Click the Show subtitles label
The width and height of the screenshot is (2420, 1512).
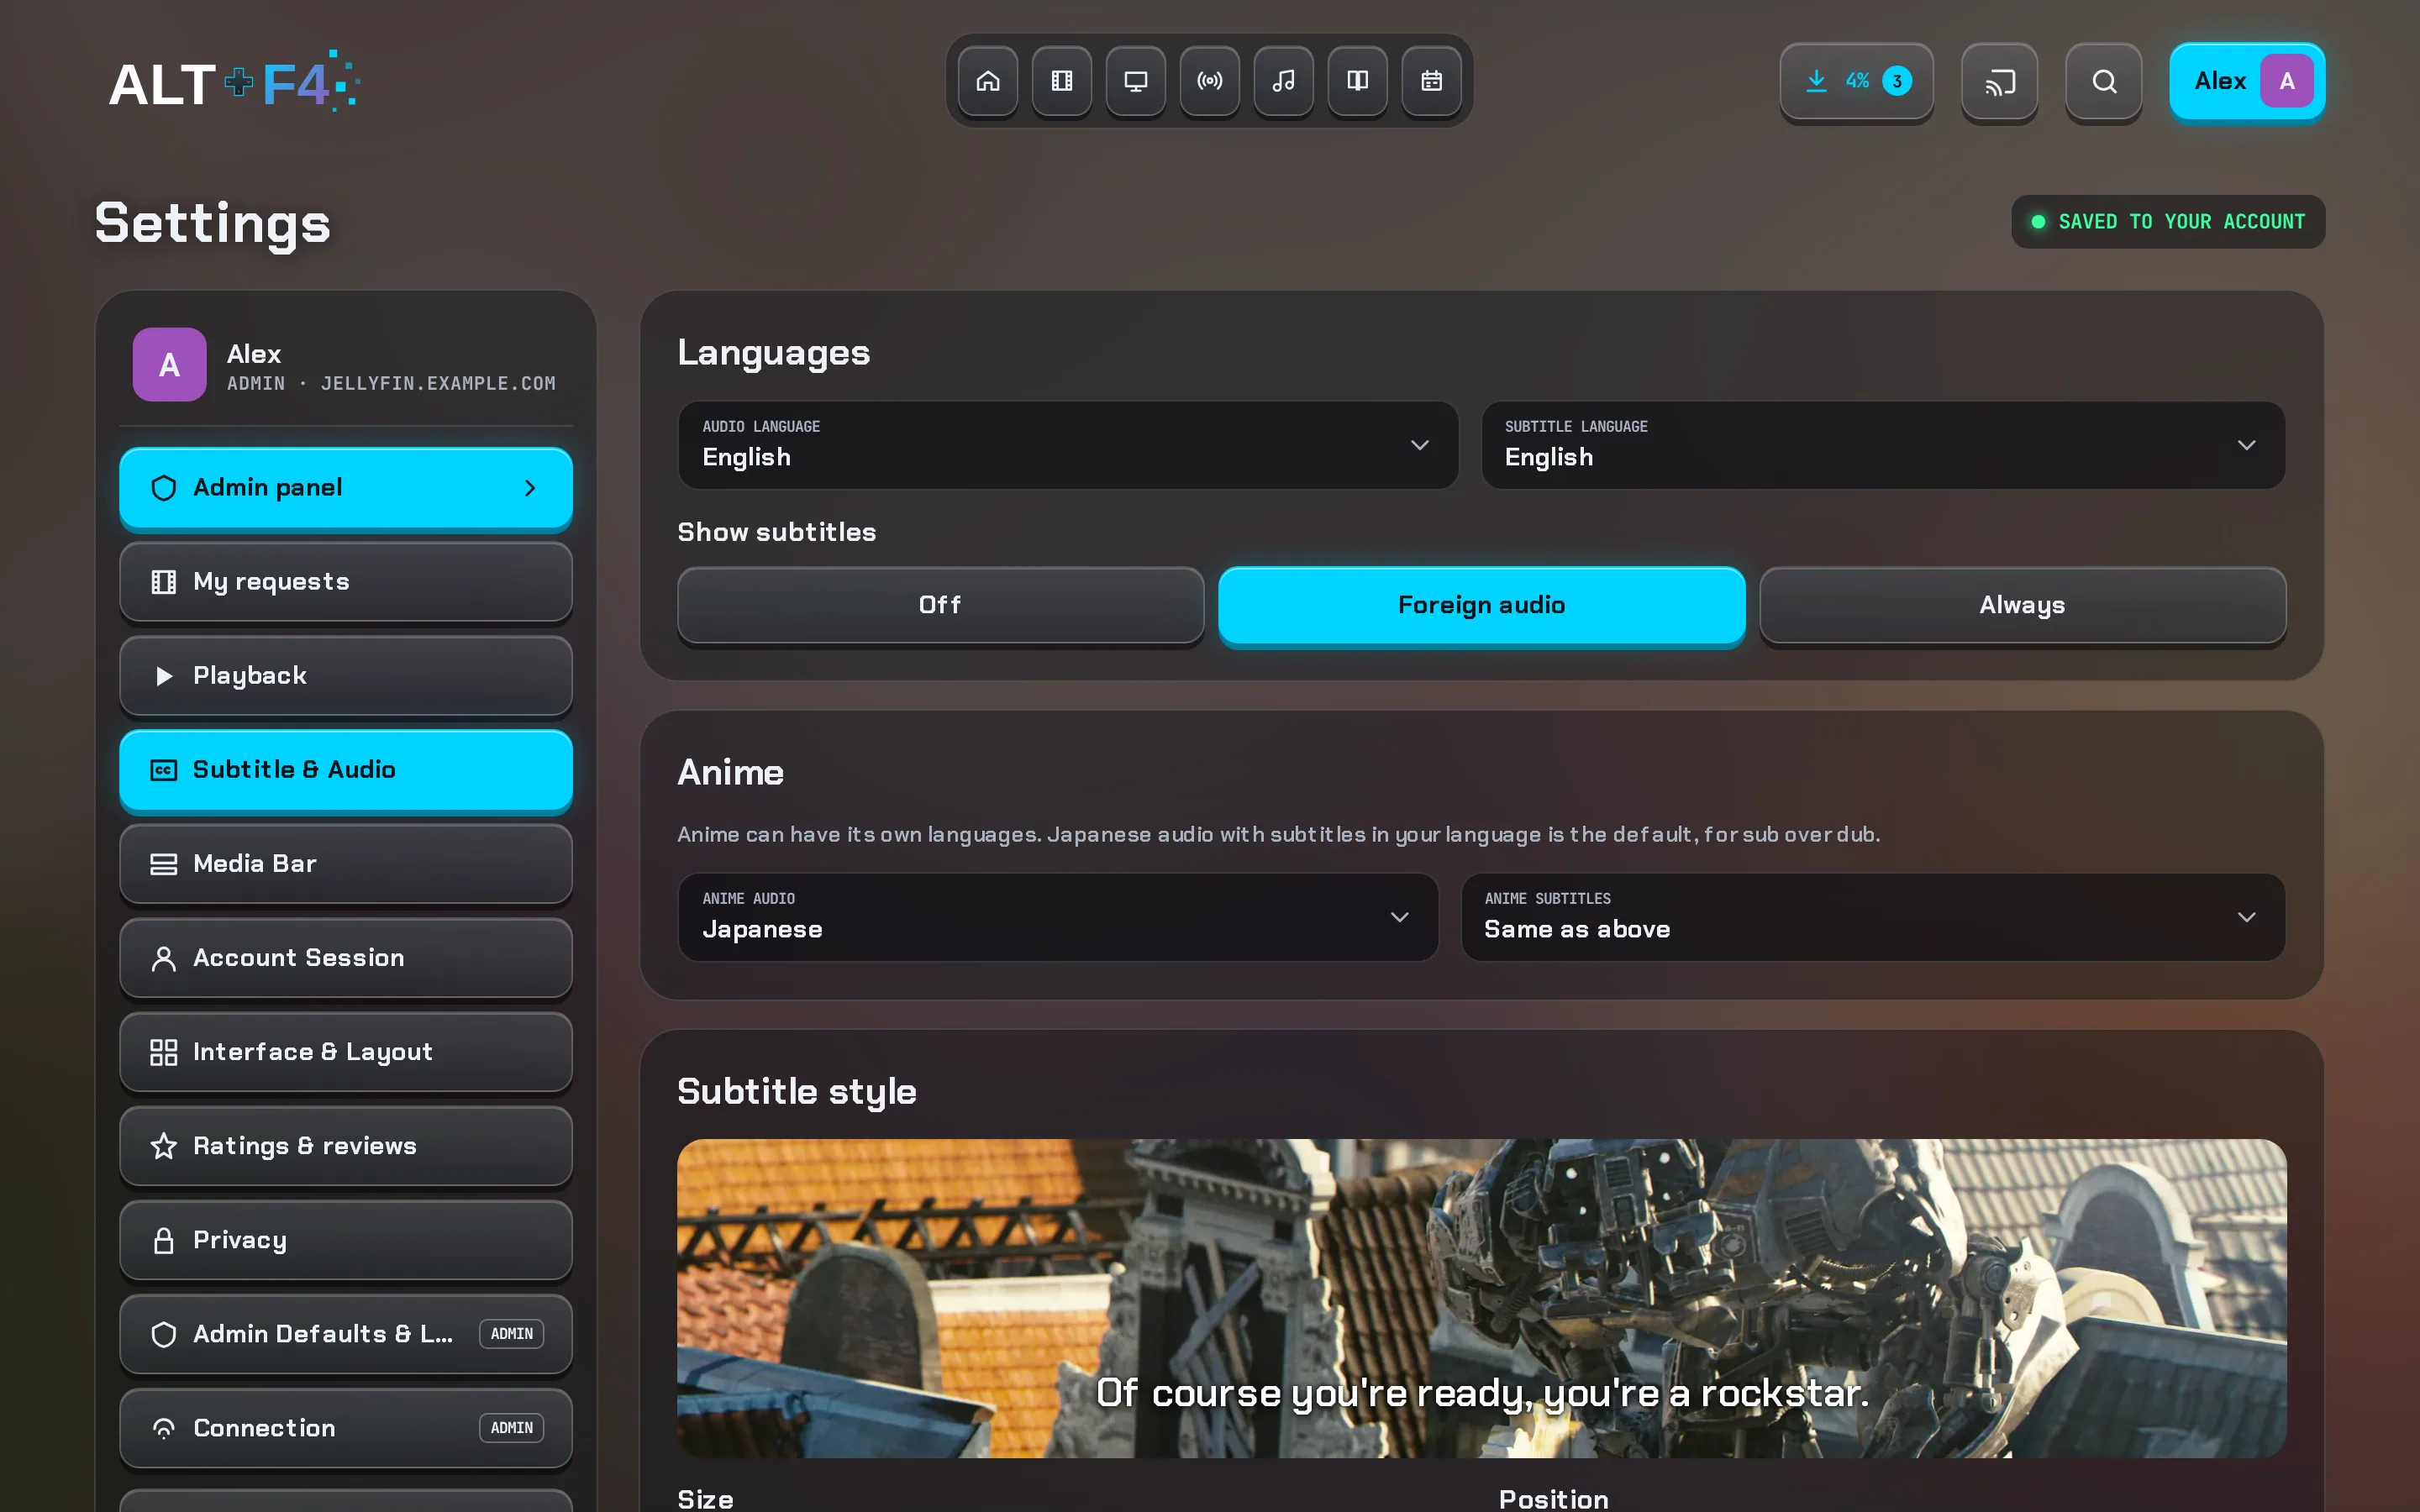[776, 532]
